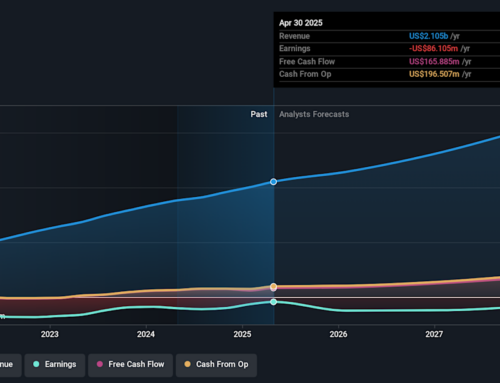Click the Analysts Forecasts label

pos(314,114)
